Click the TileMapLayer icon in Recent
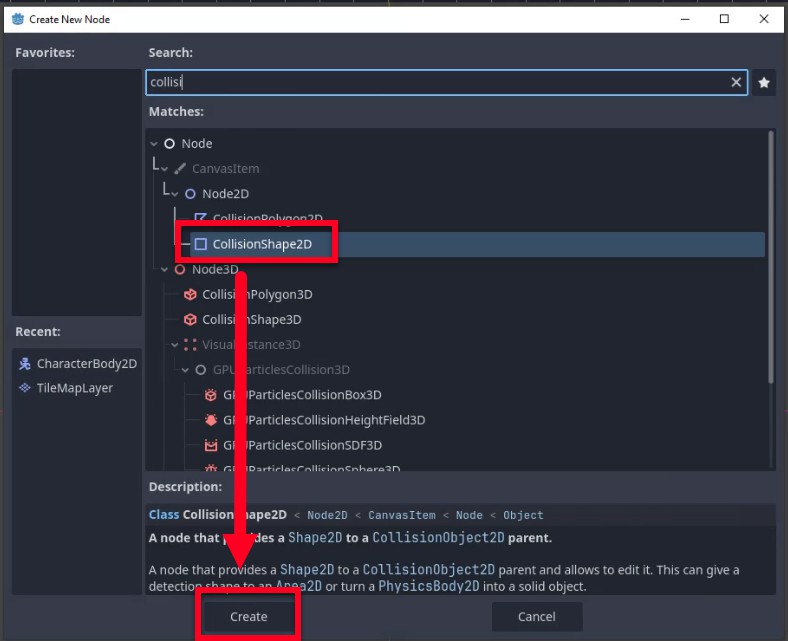Viewport: 788px width, 641px height. coord(25,388)
